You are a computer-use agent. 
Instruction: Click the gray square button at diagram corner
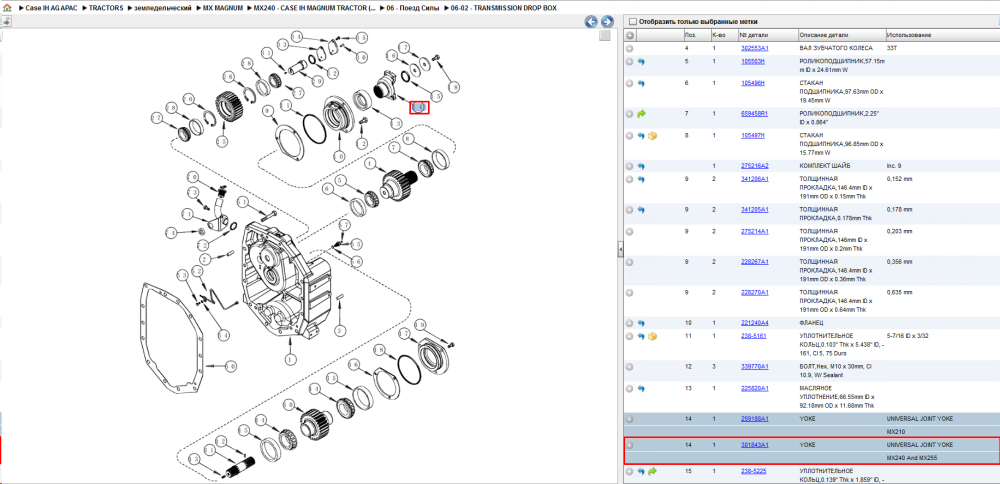point(605,36)
